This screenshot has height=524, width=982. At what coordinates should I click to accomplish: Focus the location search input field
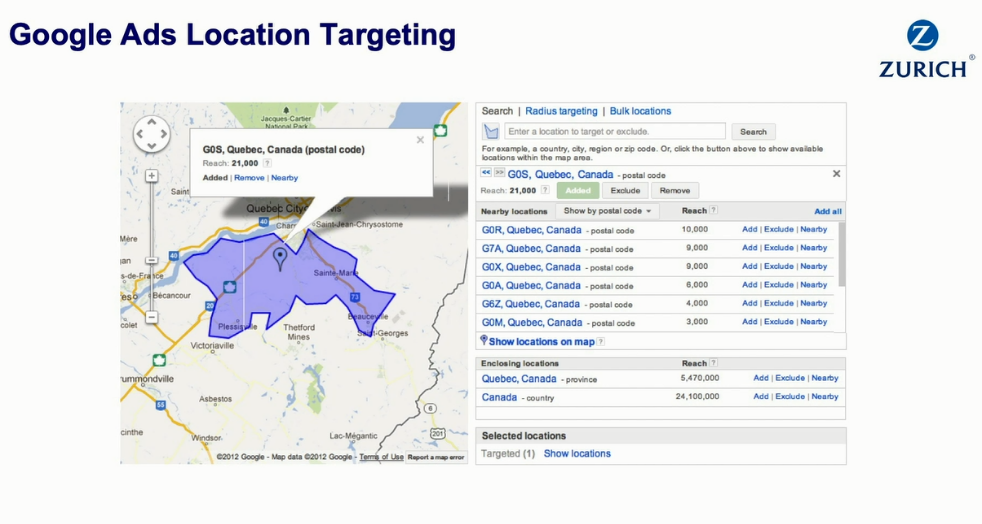coord(614,131)
